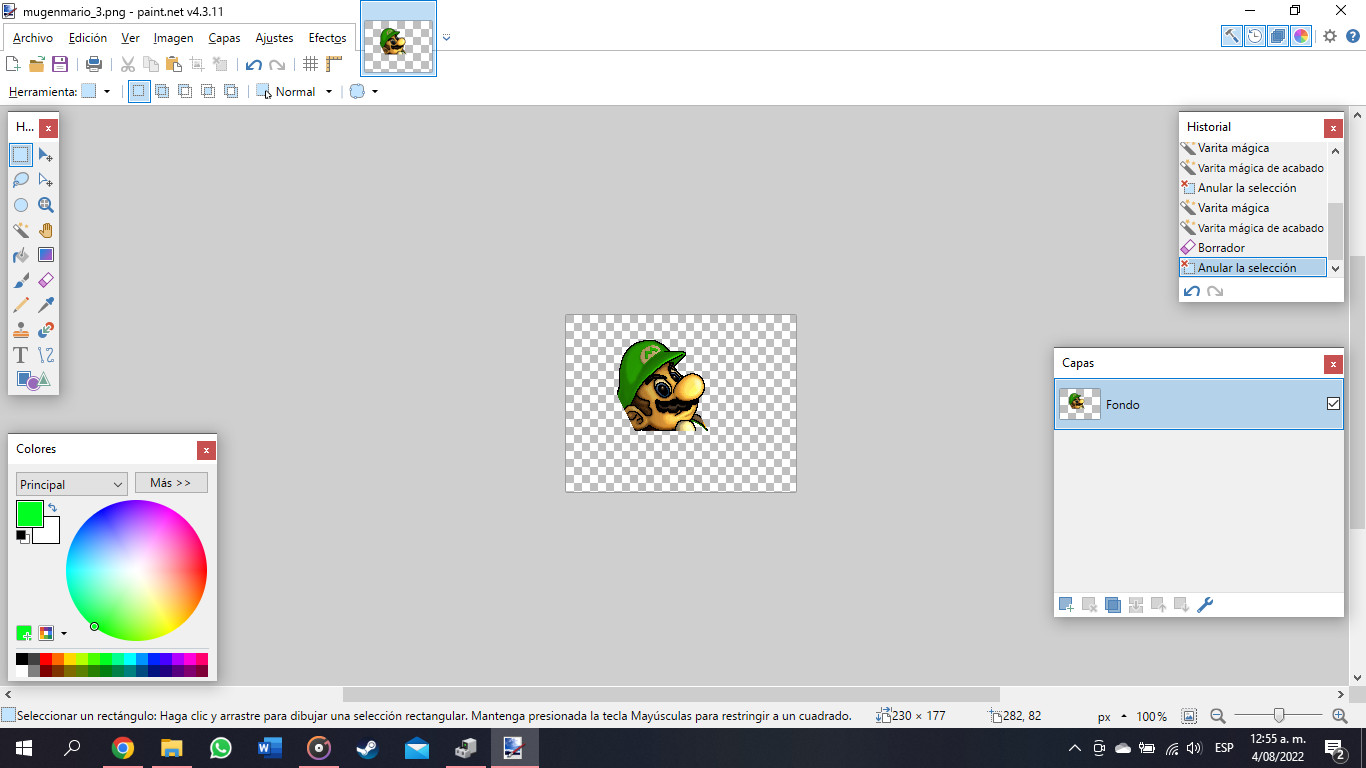
Task: Toggle visibility of the Fondo layer
Action: 1333,404
